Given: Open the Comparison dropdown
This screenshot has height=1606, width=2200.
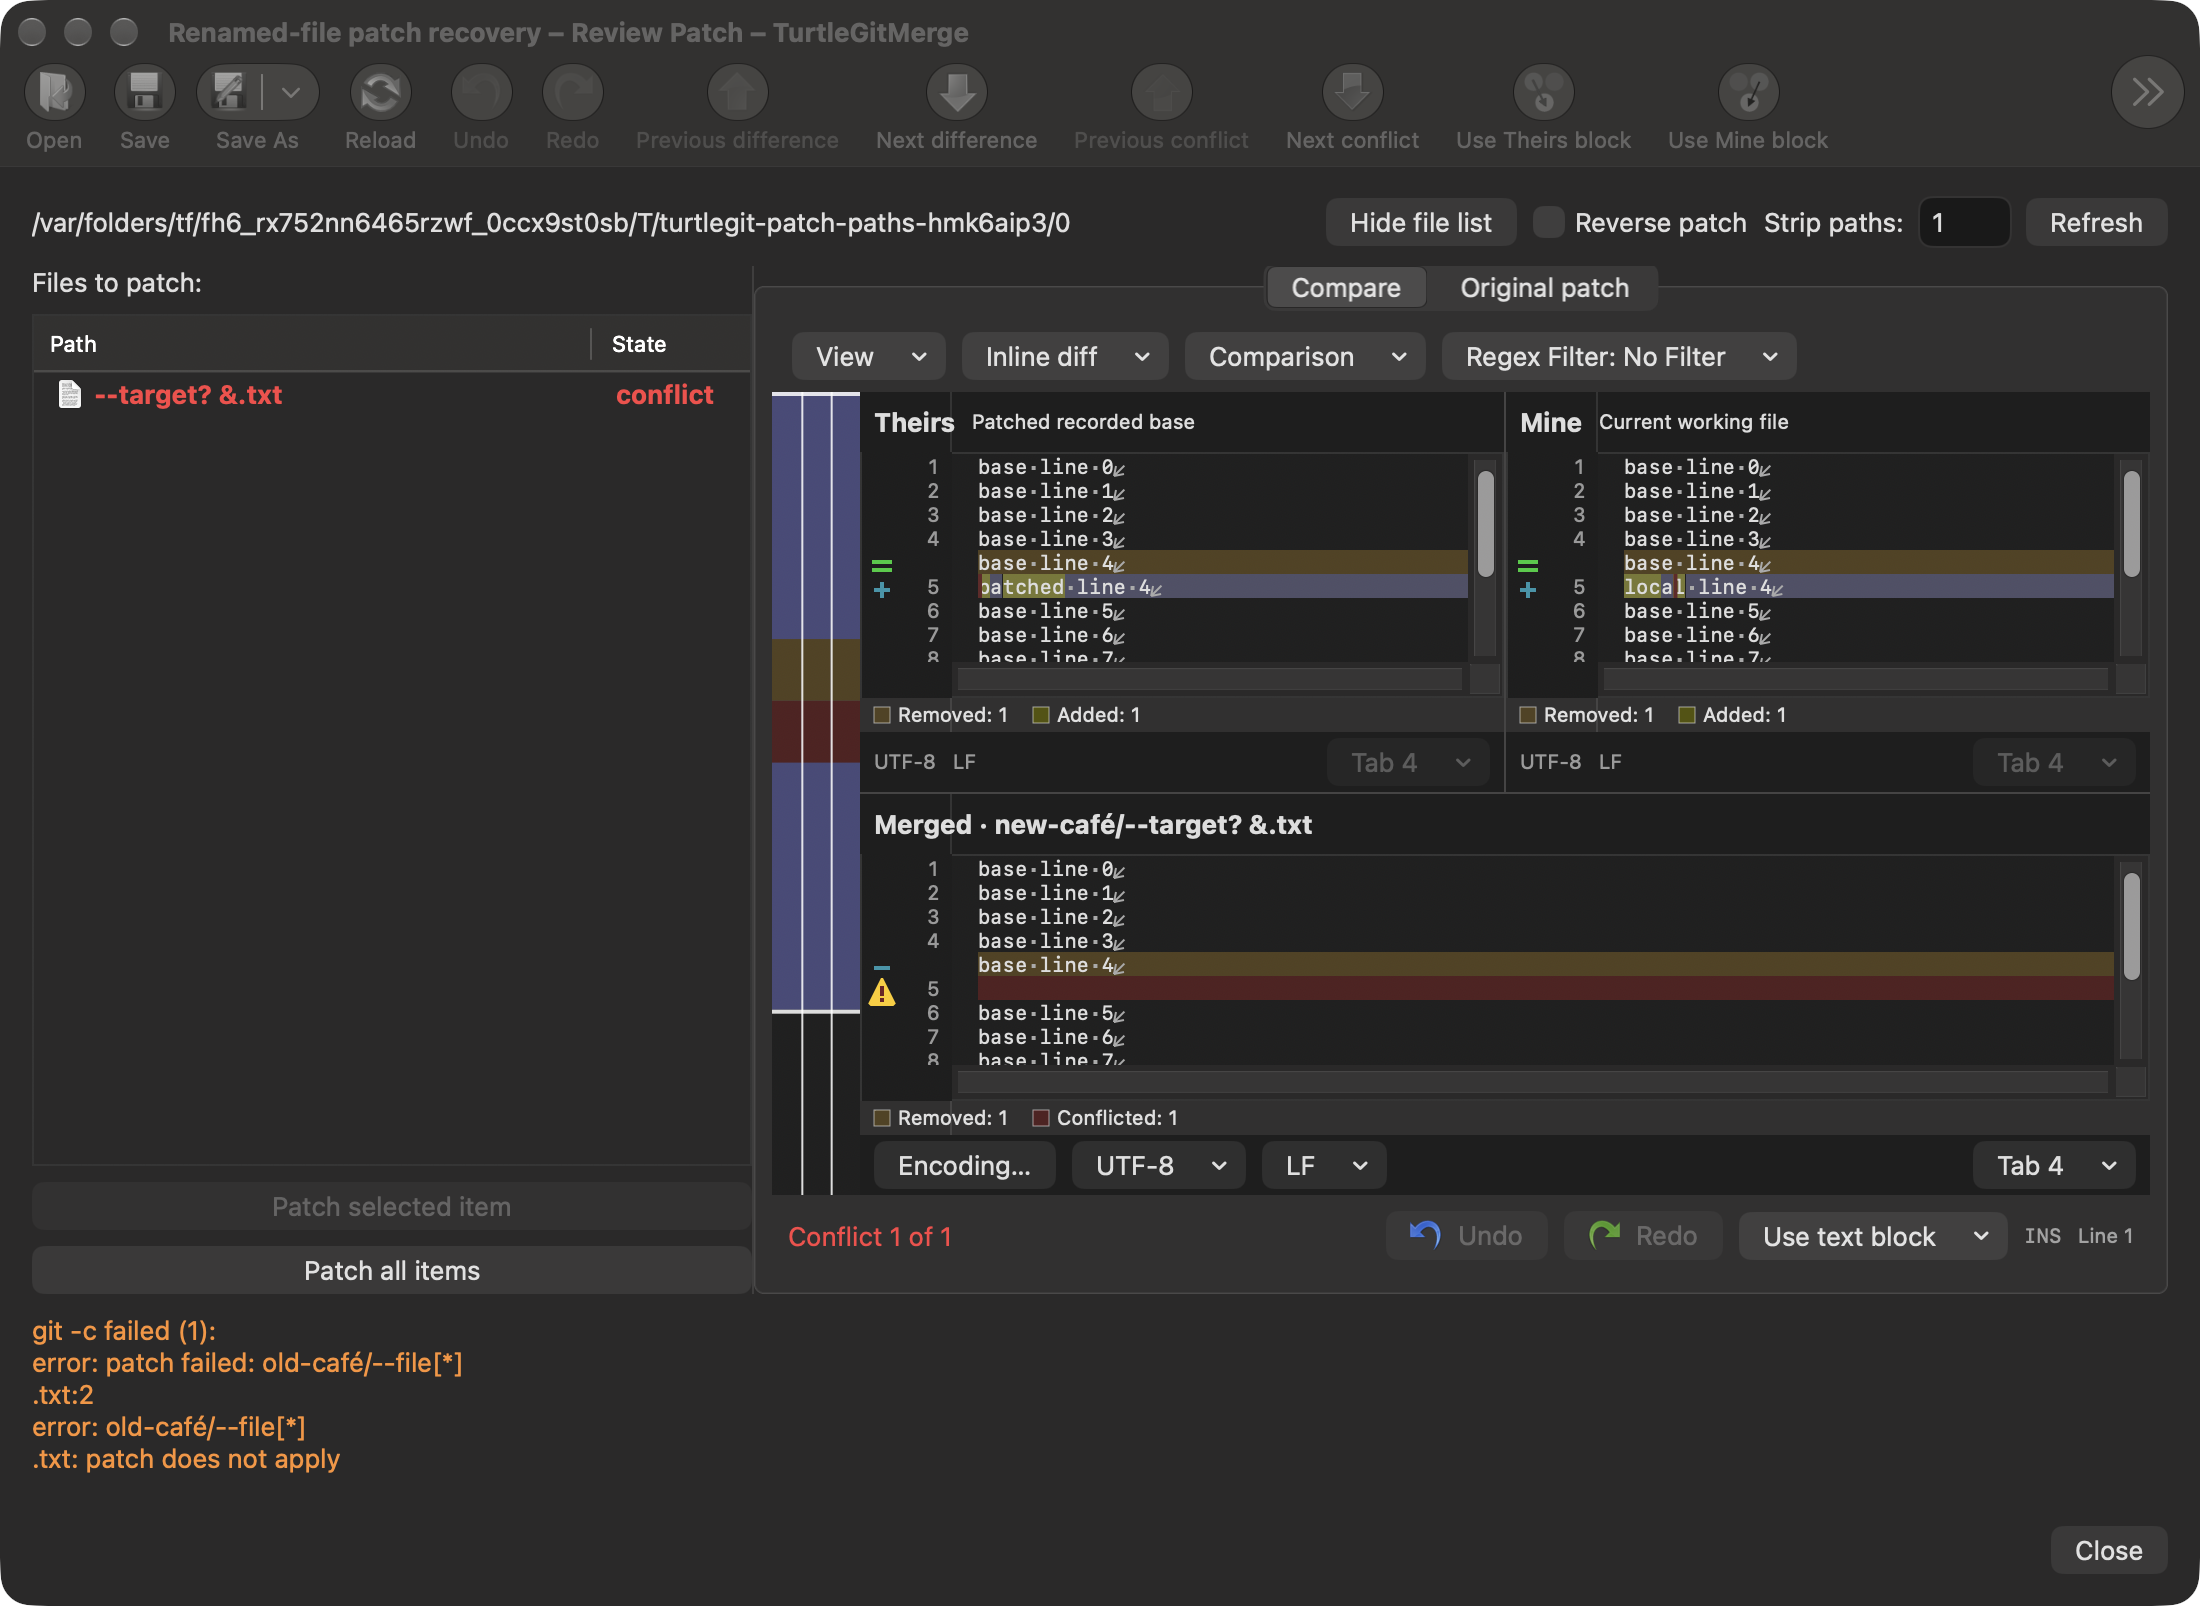Looking at the screenshot, I should pos(1305,357).
